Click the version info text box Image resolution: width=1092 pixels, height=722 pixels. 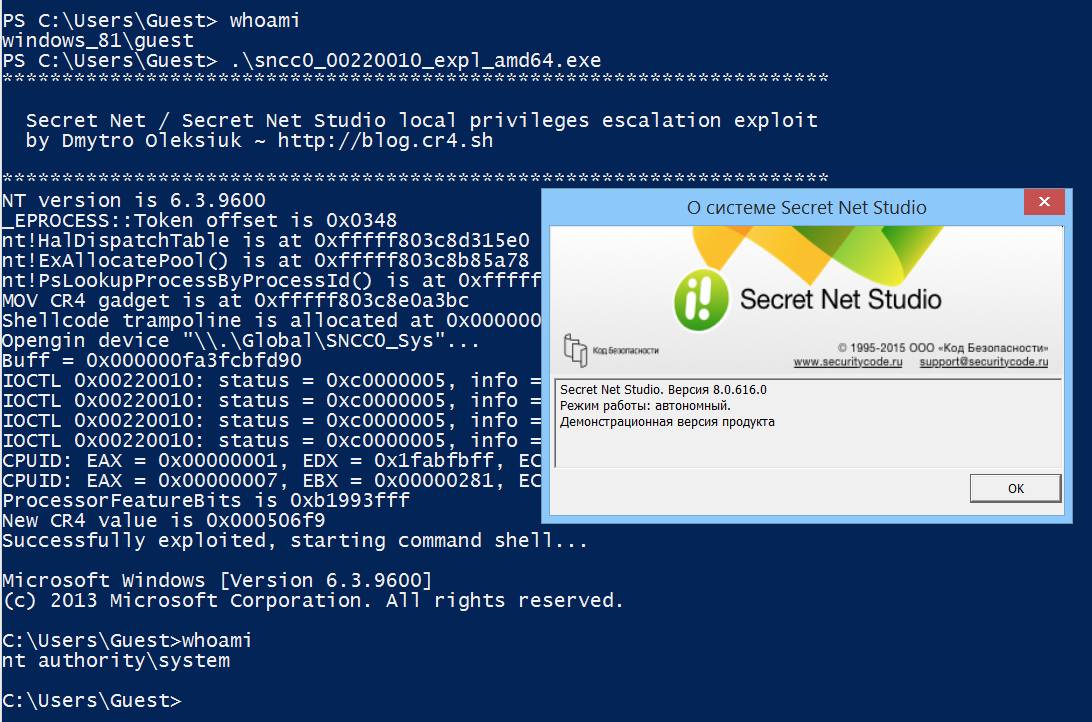tap(808, 423)
